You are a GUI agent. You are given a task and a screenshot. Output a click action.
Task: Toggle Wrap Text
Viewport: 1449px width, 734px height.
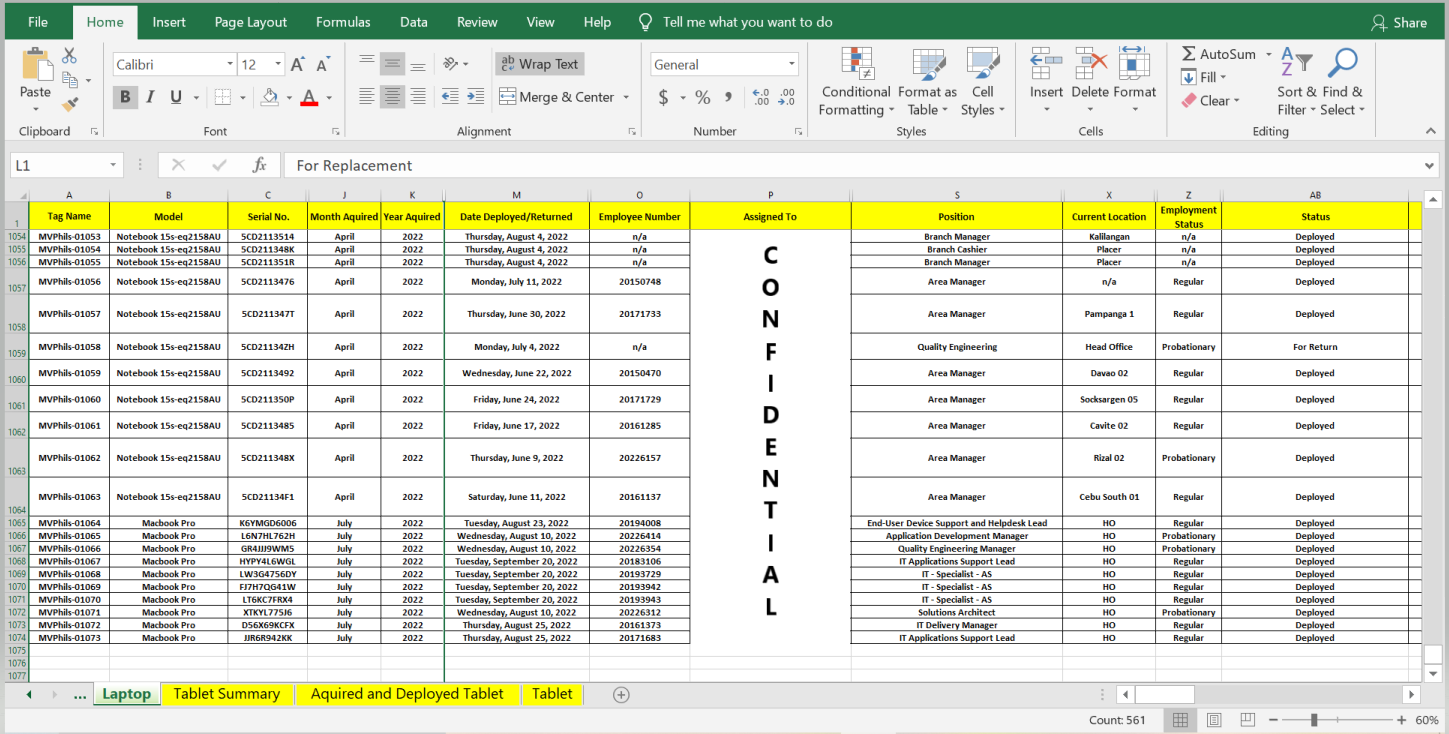point(540,64)
